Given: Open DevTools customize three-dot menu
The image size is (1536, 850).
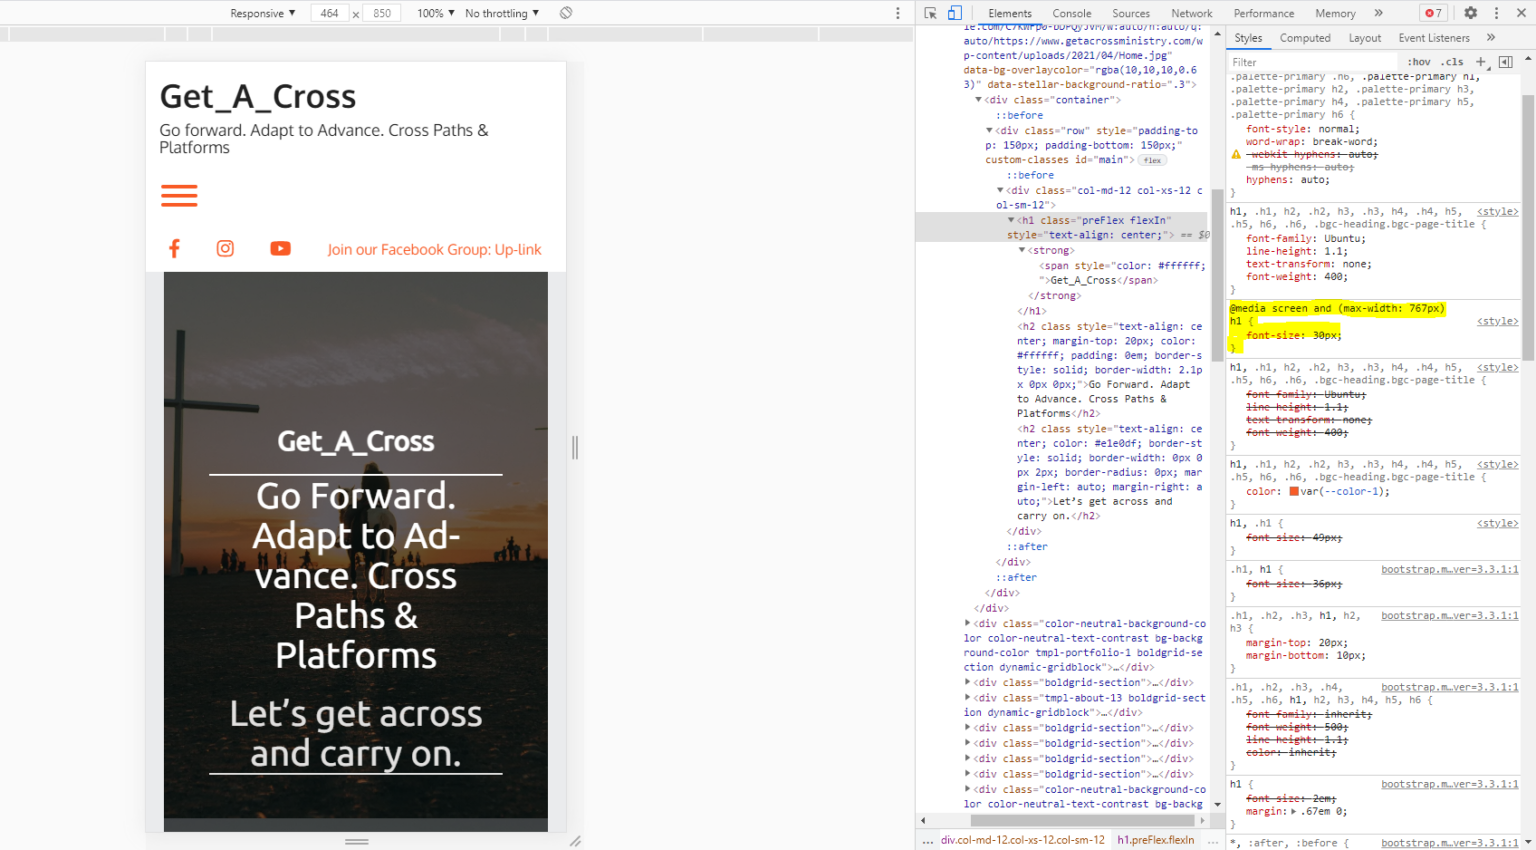Looking at the screenshot, I should pyautogui.click(x=1496, y=13).
